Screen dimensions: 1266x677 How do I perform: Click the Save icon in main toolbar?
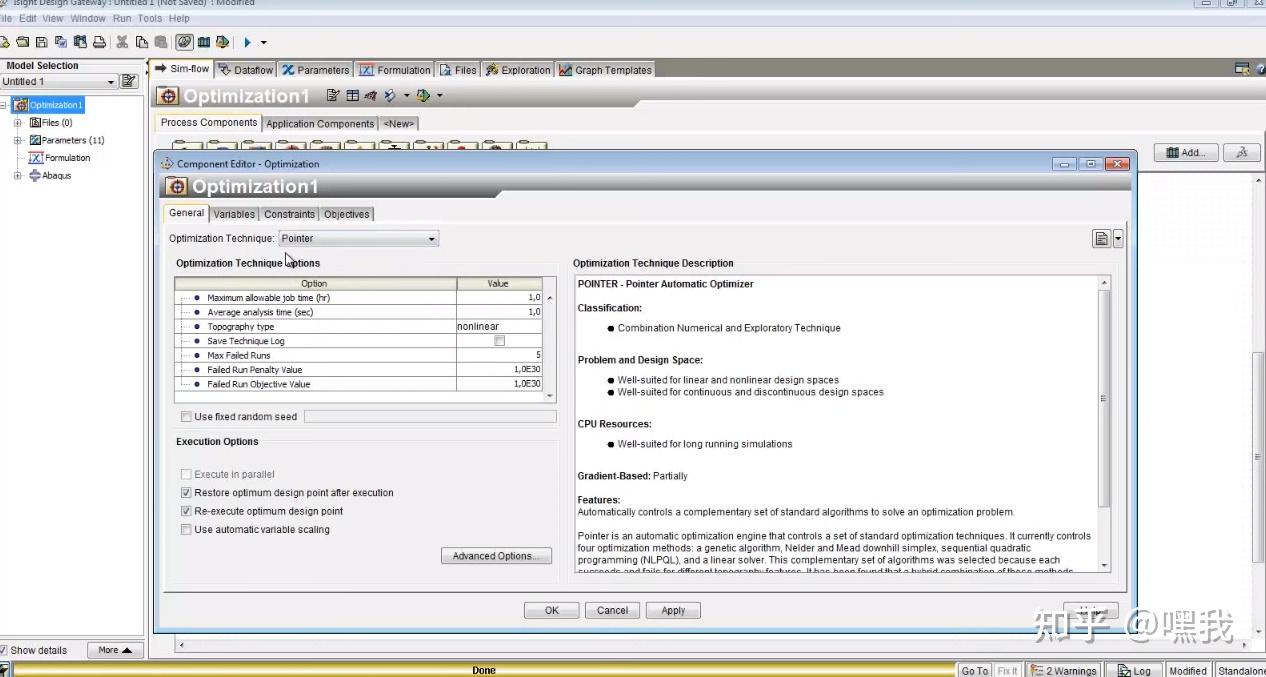point(41,42)
